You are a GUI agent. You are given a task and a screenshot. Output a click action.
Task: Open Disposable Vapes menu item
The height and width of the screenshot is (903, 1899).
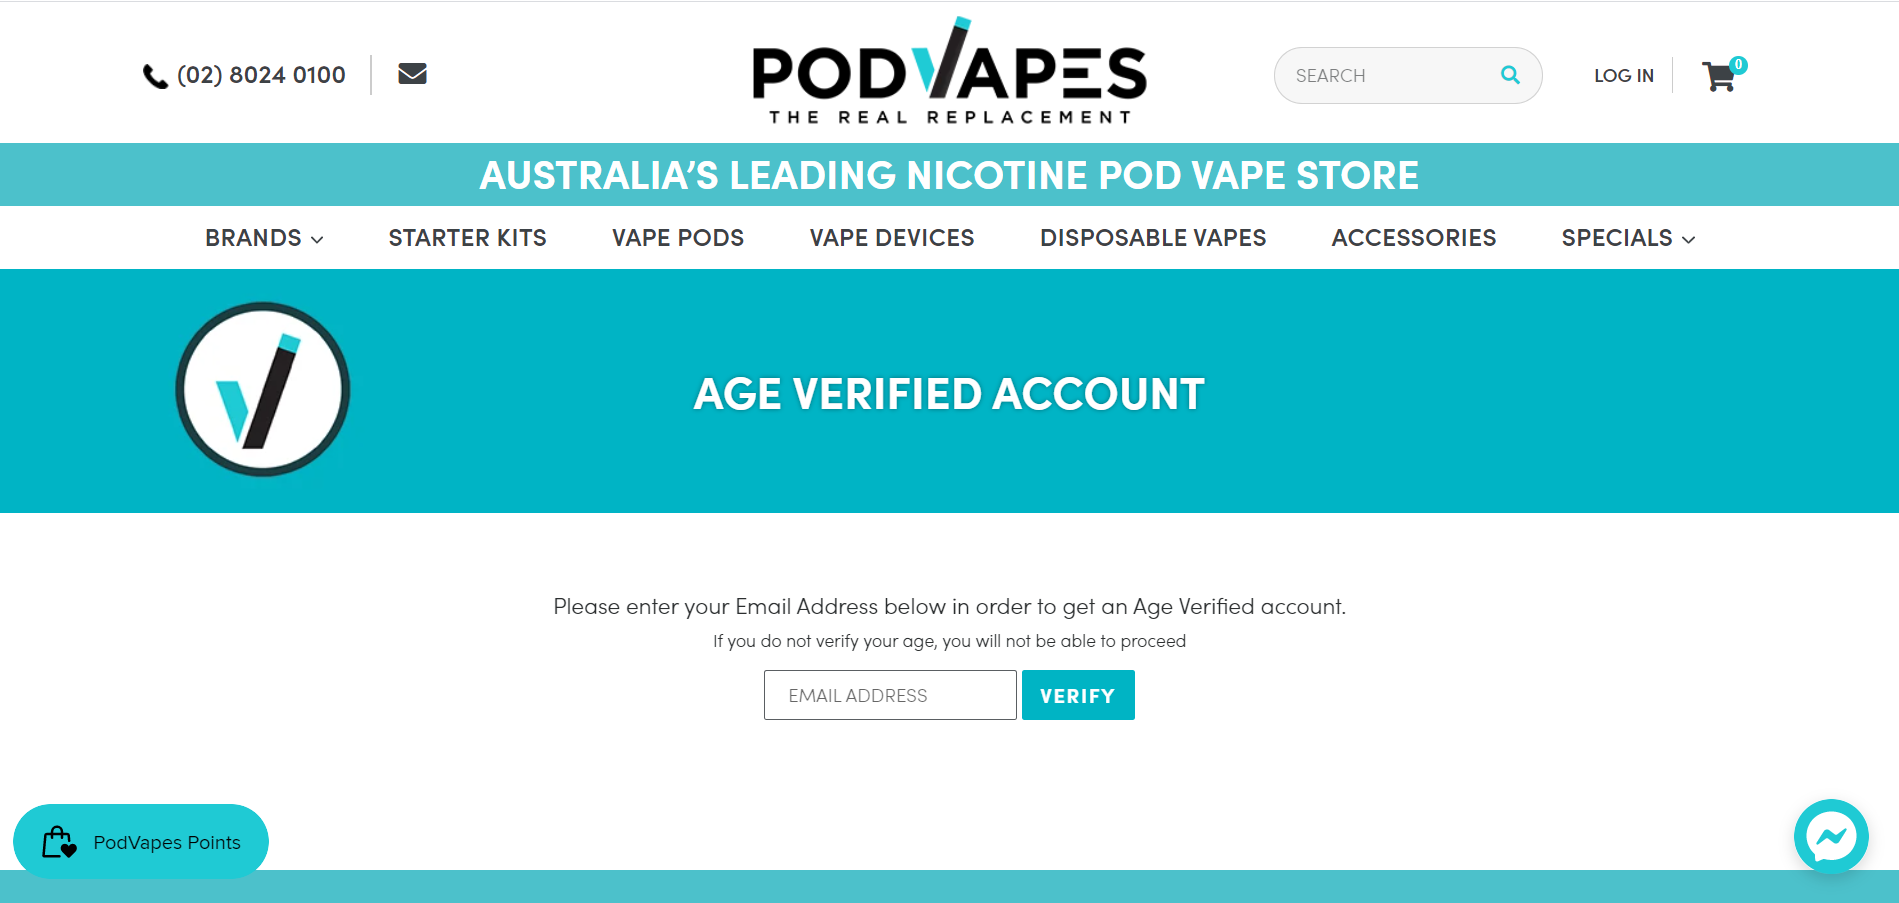point(1153,238)
